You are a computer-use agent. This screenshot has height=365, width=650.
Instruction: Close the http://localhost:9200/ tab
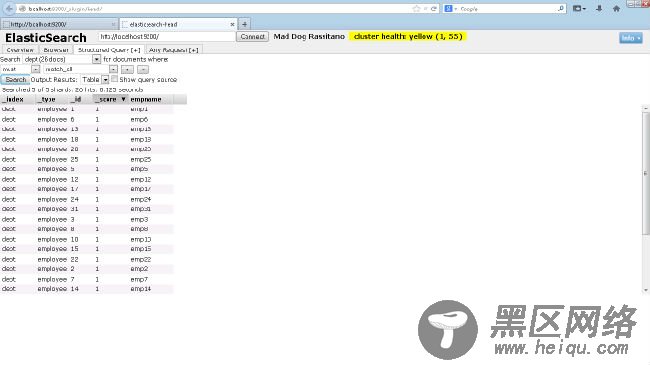tap(114, 24)
